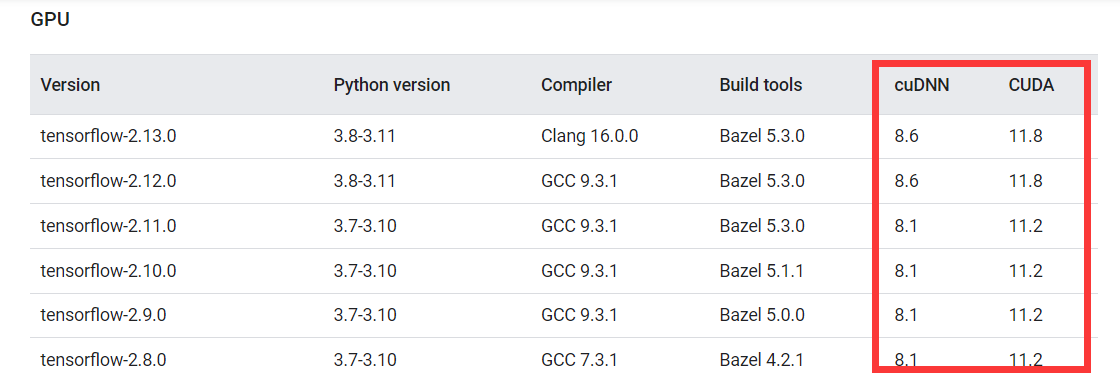Click the Clang 16.0.0 compiler cell
This screenshot has height=377, width=1120.
(589, 136)
